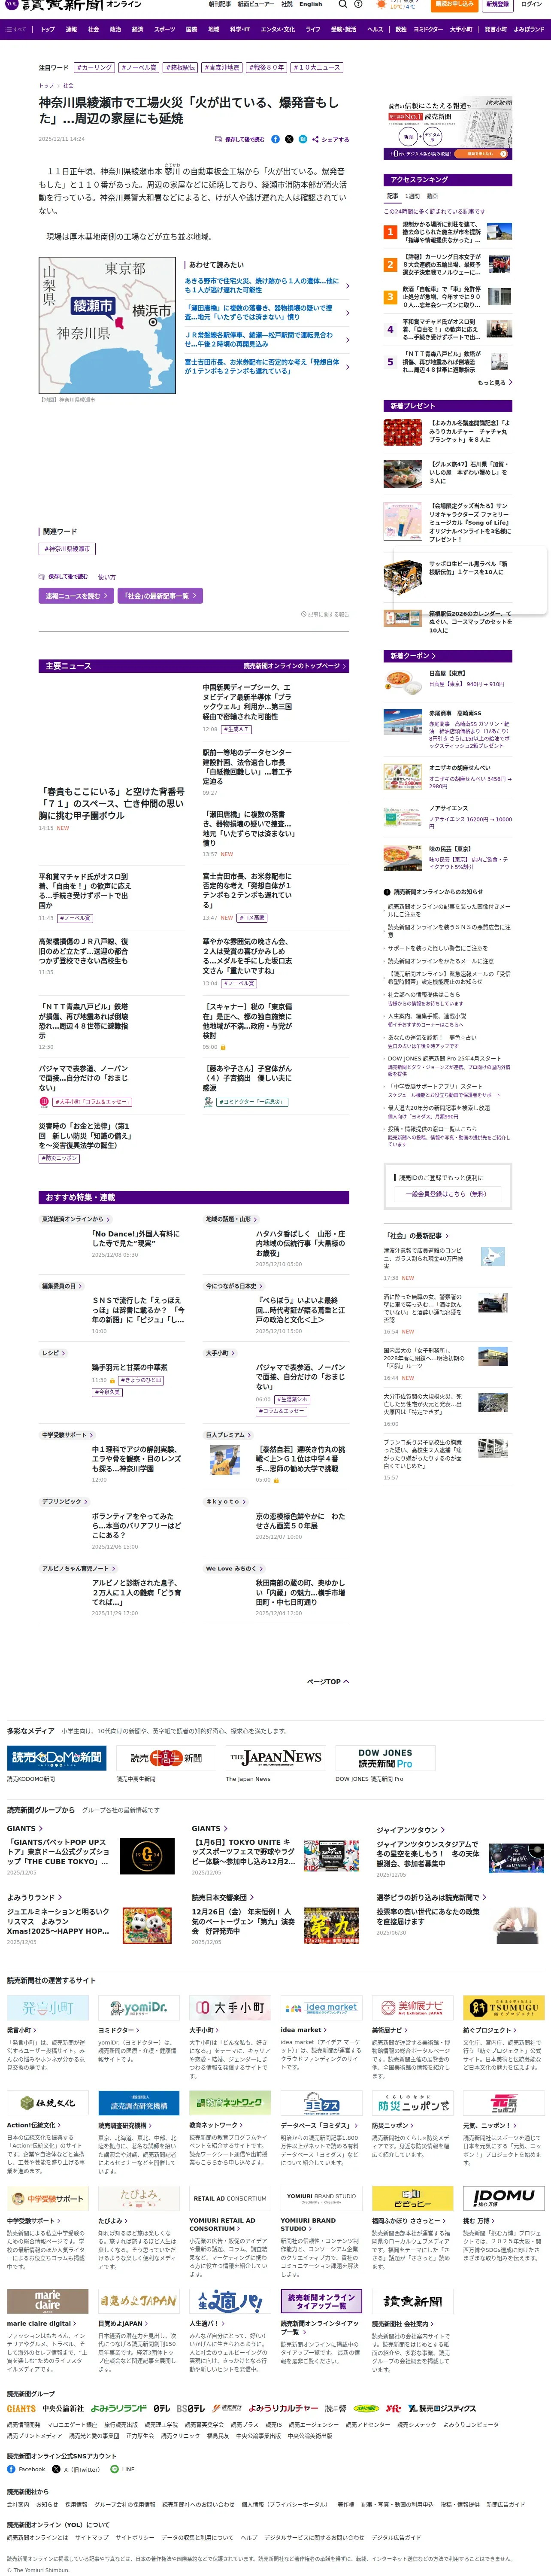Share the article on X
Image resolution: width=551 pixels, height=2576 pixels.
pos(289,139)
